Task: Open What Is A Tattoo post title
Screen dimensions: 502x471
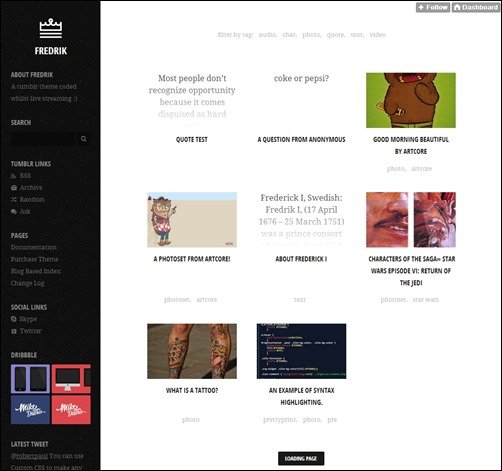Action: [x=192, y=390]
